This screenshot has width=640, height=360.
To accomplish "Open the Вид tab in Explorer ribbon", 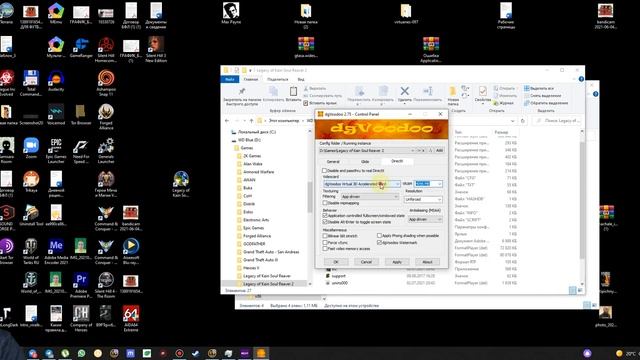I will (301, 79).
